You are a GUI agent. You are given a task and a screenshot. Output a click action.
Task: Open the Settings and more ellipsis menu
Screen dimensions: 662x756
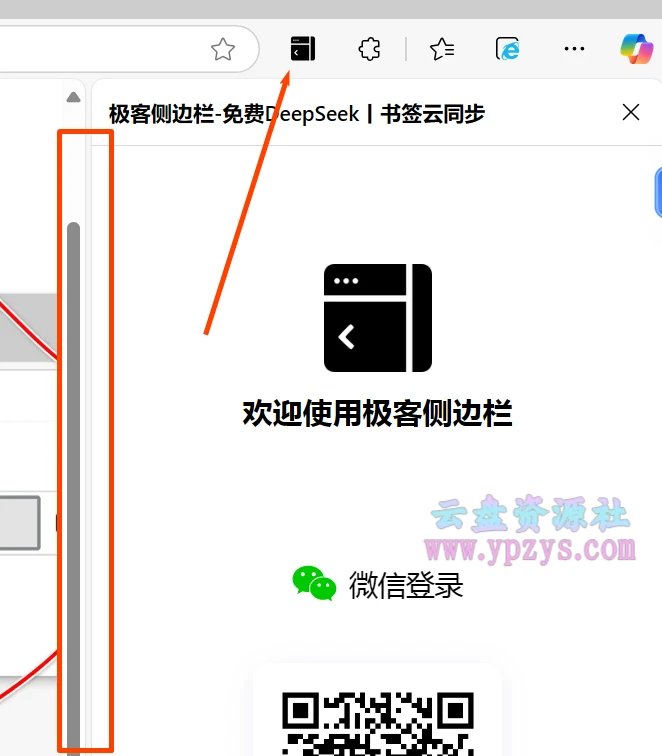click(574, 48)
